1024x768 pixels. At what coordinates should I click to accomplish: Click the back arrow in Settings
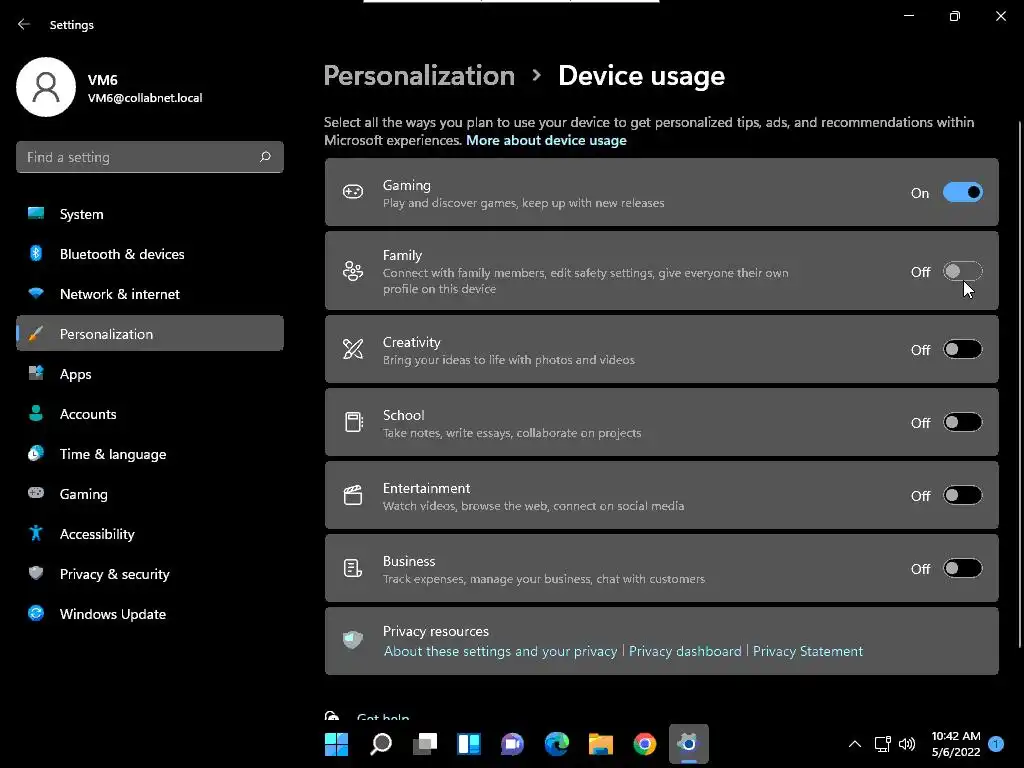24,25
